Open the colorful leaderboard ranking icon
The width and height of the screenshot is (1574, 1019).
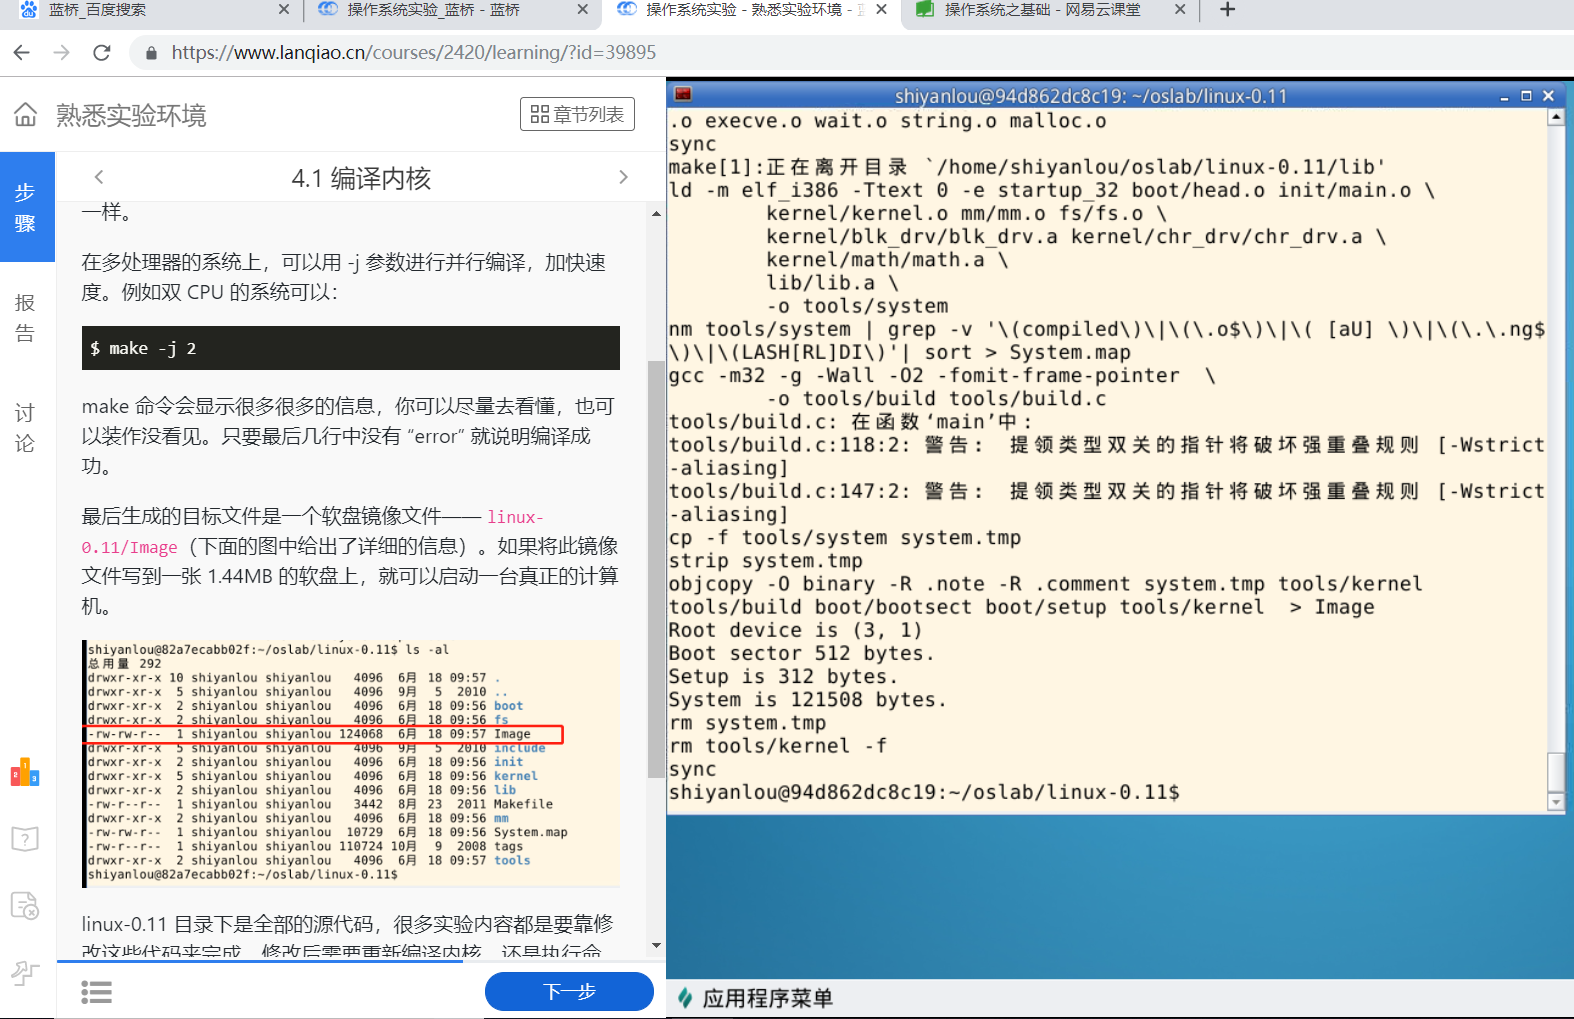tap(25, 773)
